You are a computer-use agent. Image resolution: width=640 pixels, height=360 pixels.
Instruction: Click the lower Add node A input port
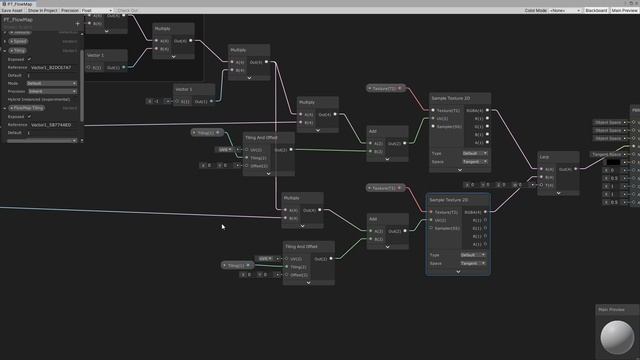pyautogui.click(x=370, y=231)
